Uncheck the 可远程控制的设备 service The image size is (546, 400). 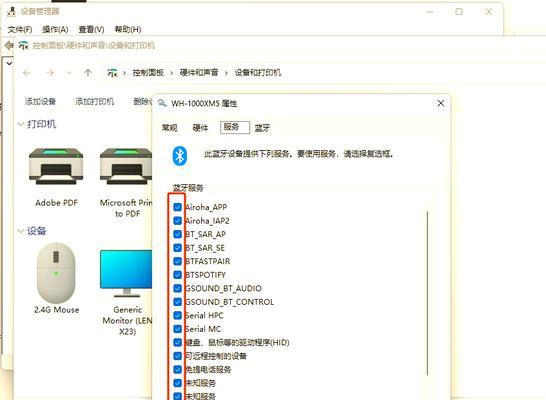[178, 356]
